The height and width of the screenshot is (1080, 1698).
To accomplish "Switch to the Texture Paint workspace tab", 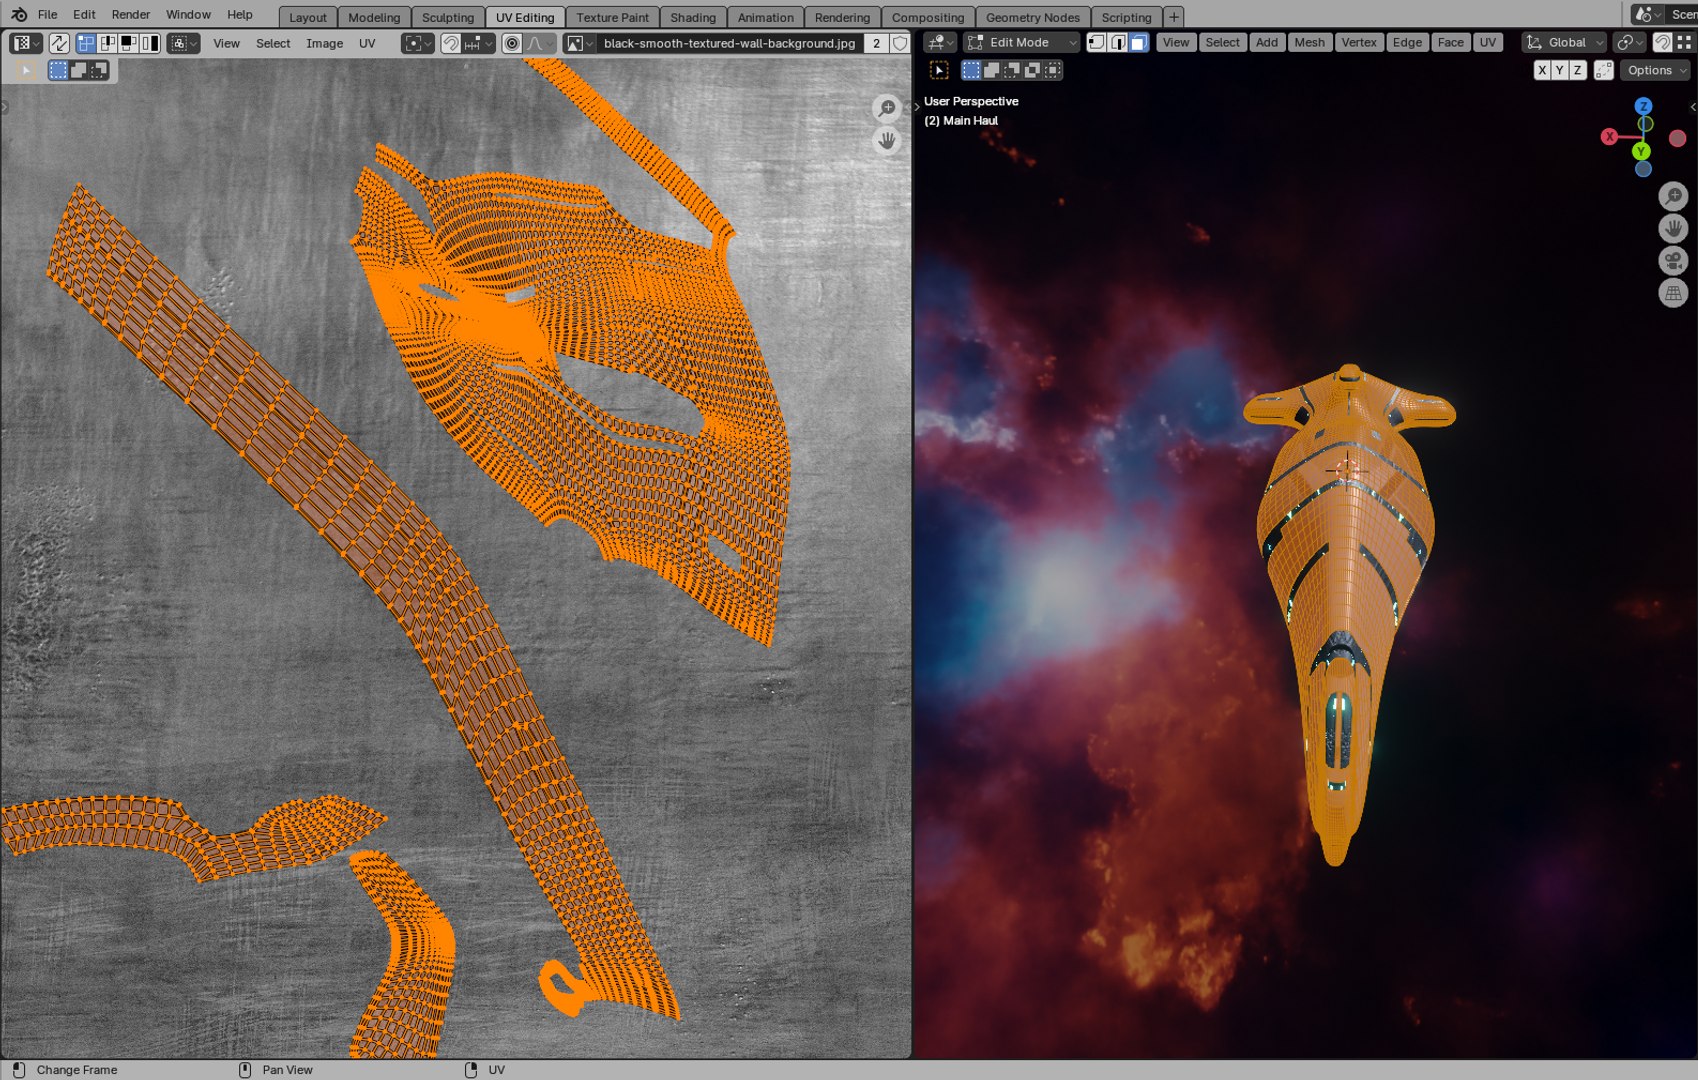I will (612, 17).
